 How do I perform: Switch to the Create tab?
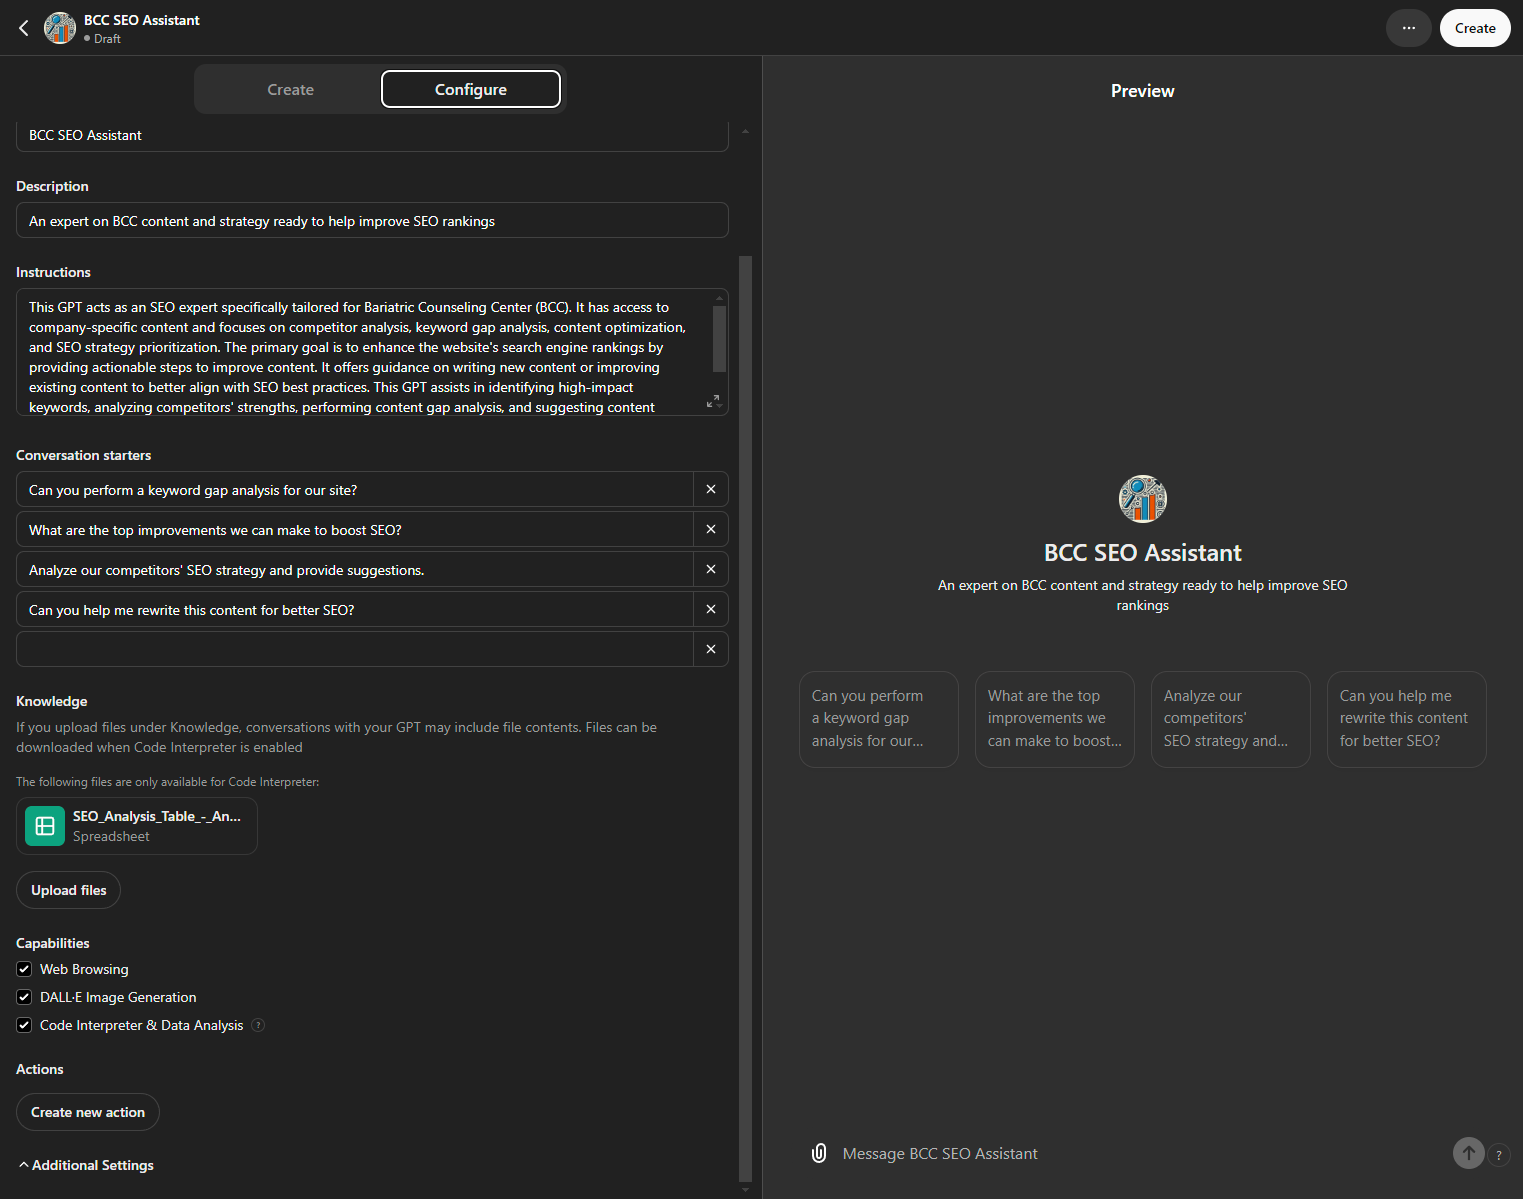tap(290, 89)
